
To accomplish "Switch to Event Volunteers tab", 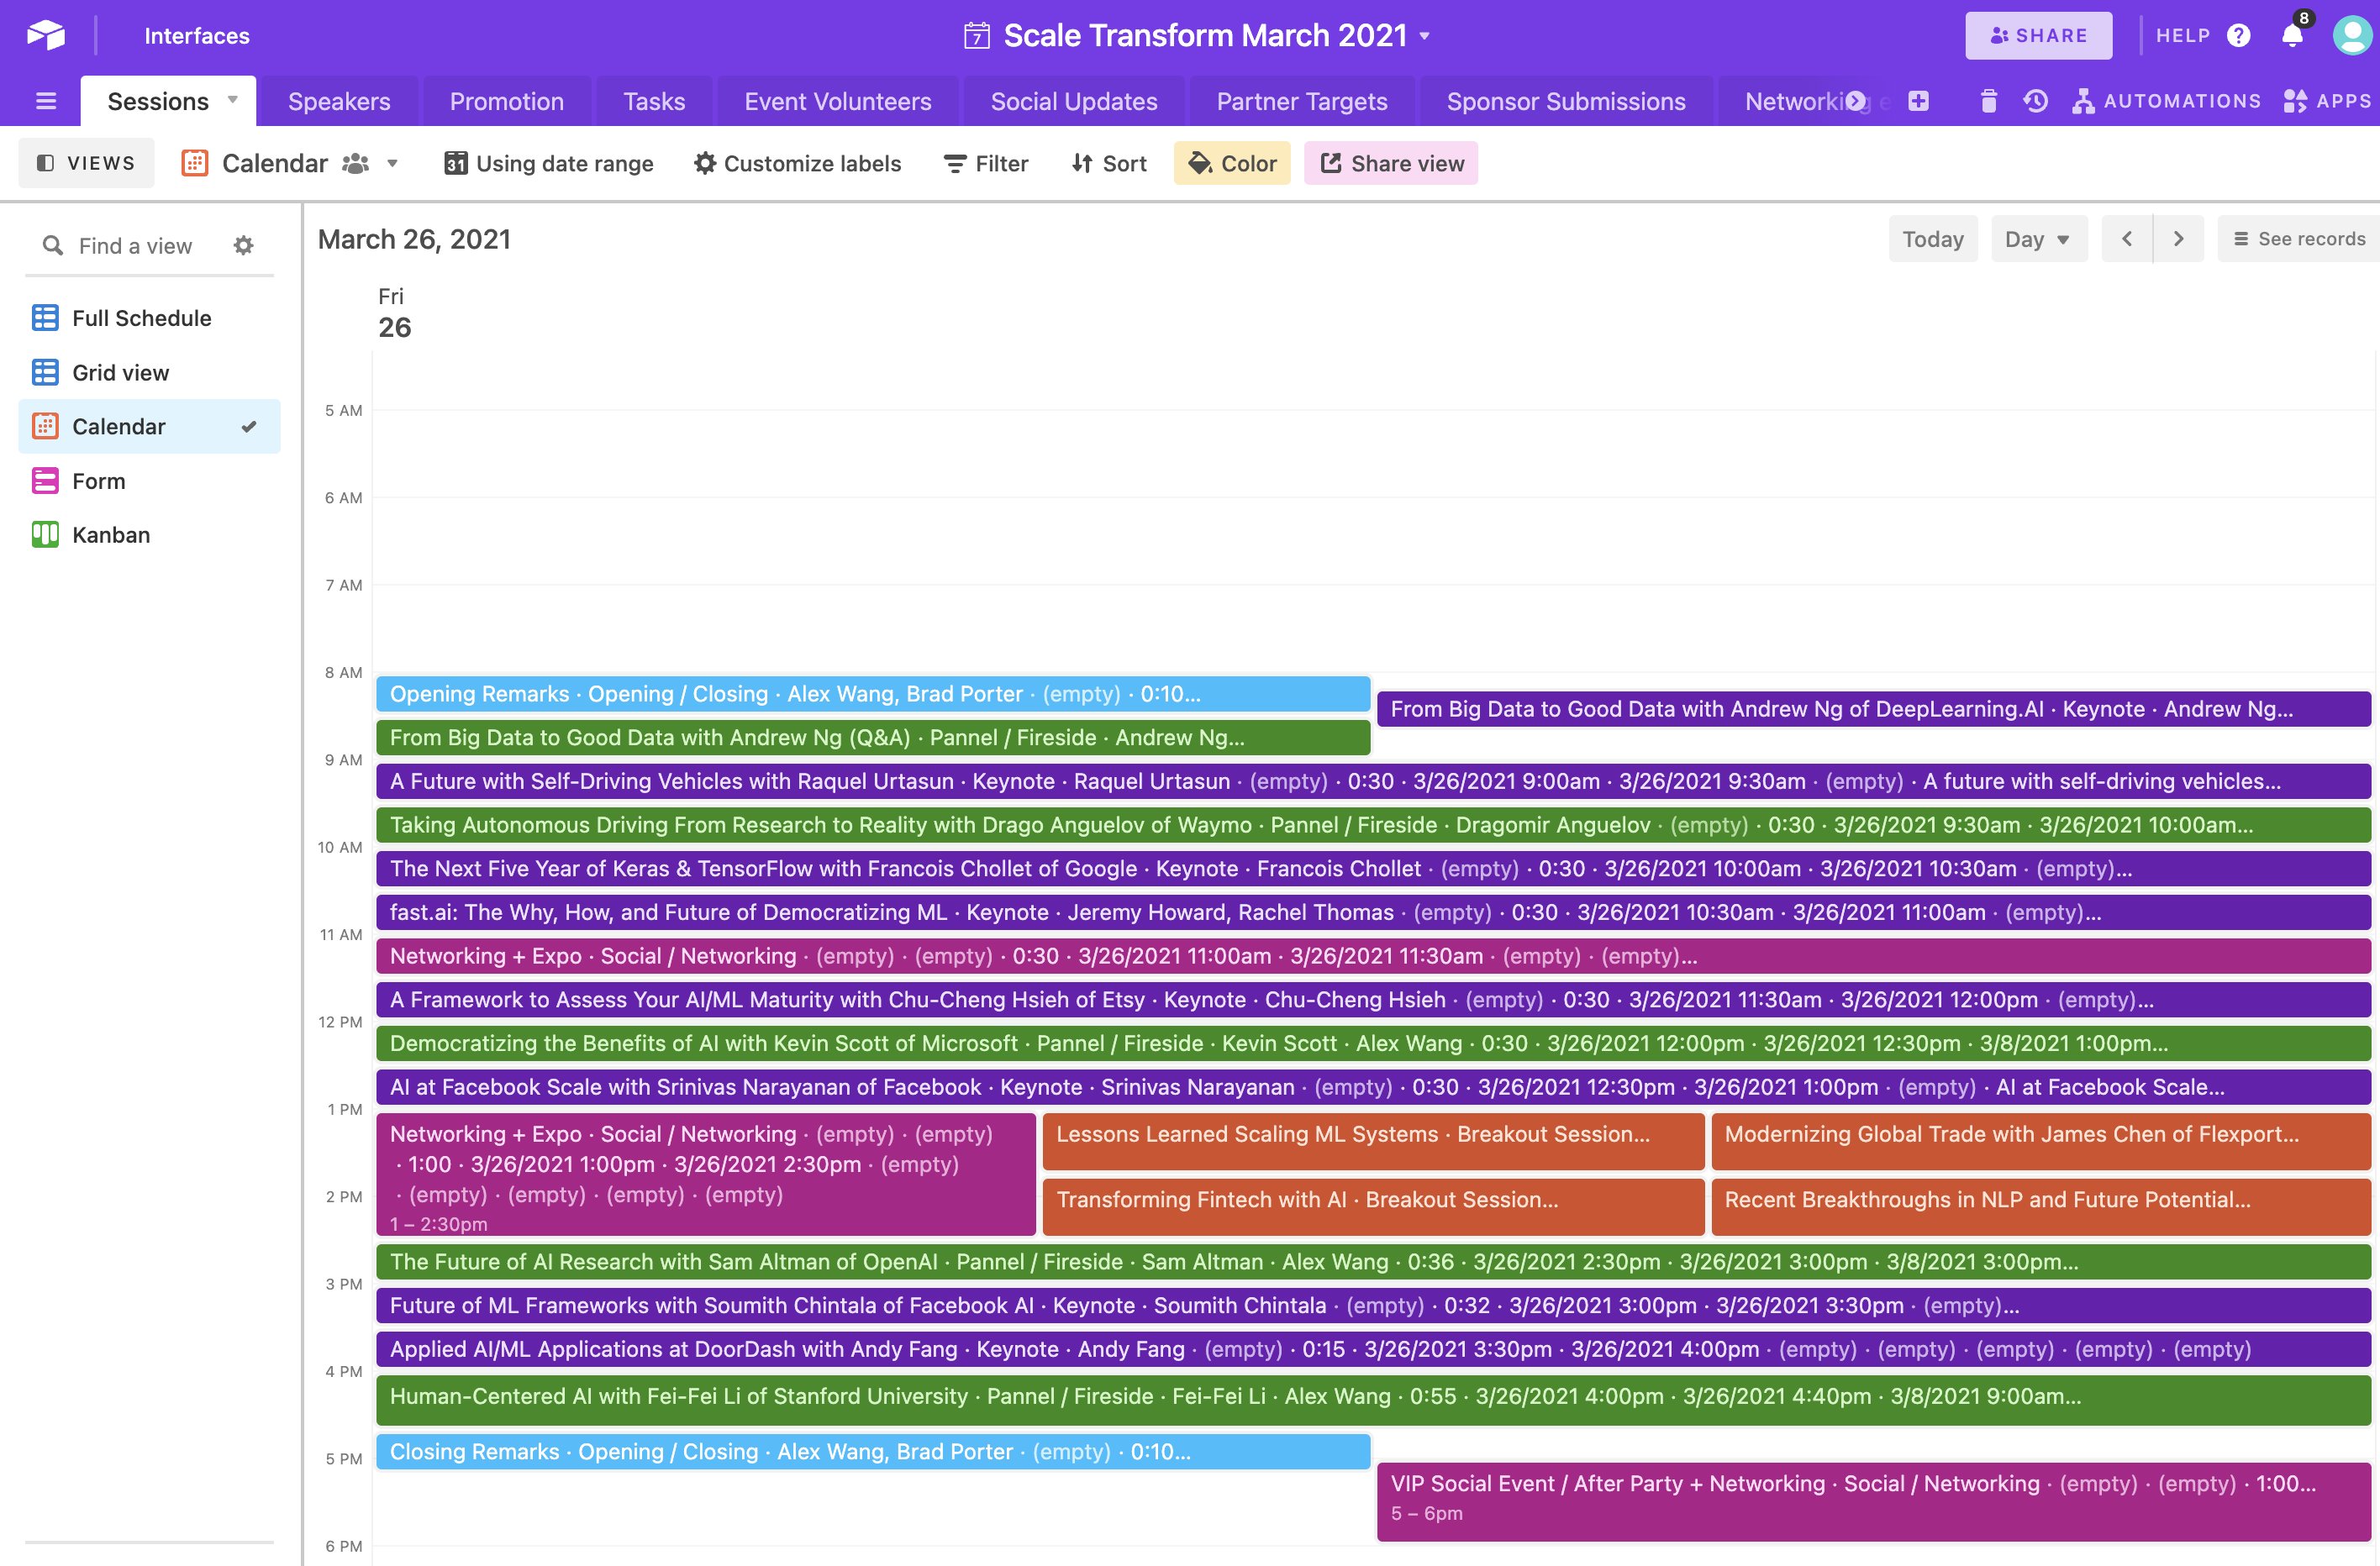I will coord(838,101).
